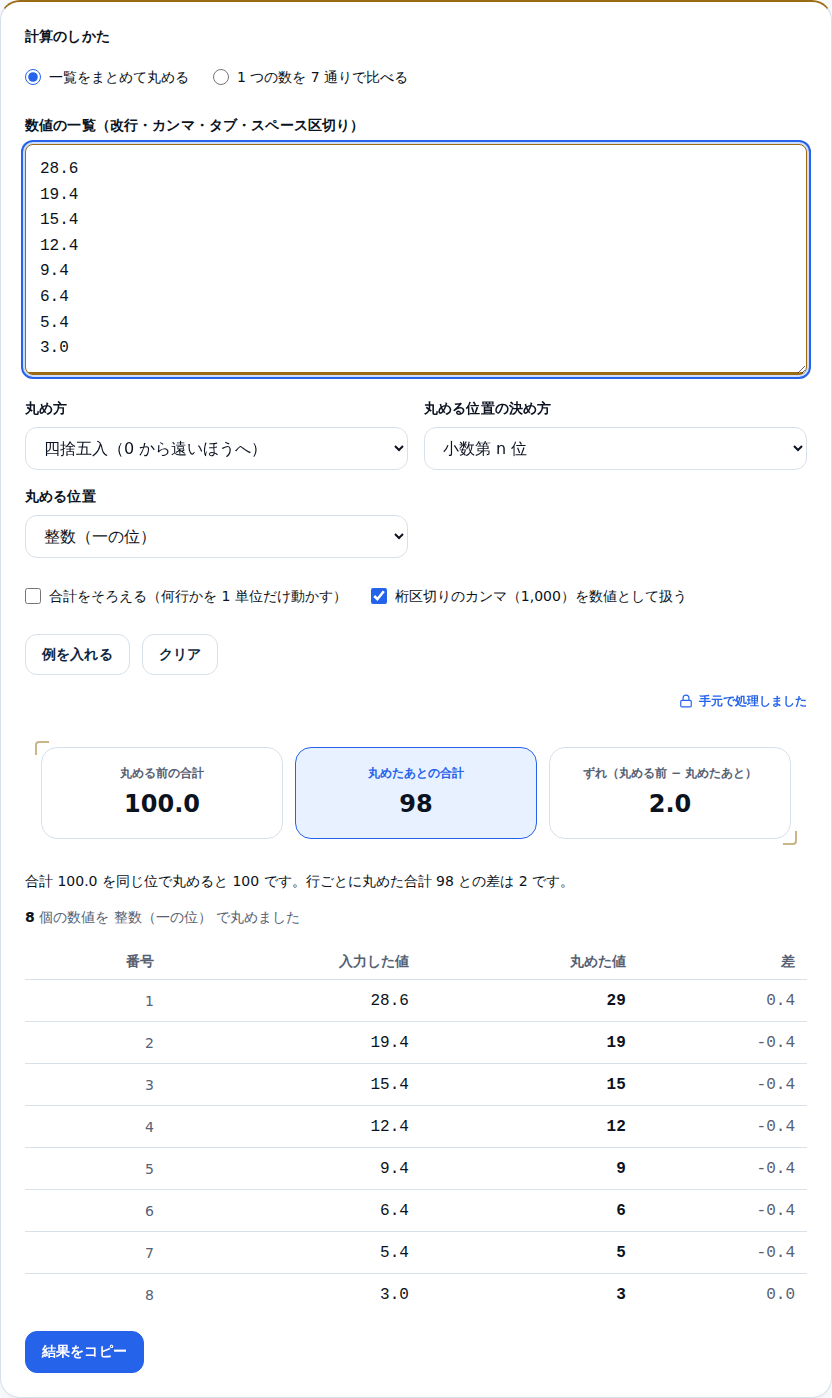This screenshot has height=1398, width=832.
Task: Click rounded value 3 in the table
Action: 621,1294
